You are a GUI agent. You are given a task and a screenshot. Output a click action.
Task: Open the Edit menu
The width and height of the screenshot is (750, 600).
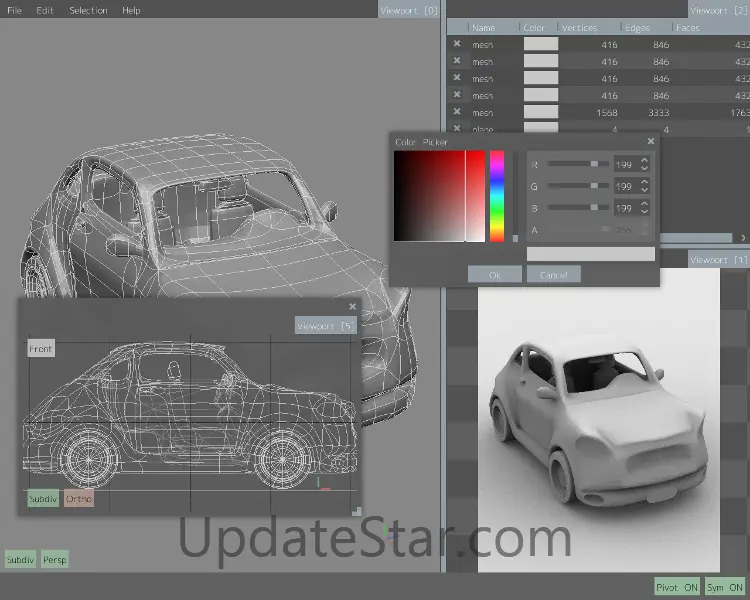point(45,10)
